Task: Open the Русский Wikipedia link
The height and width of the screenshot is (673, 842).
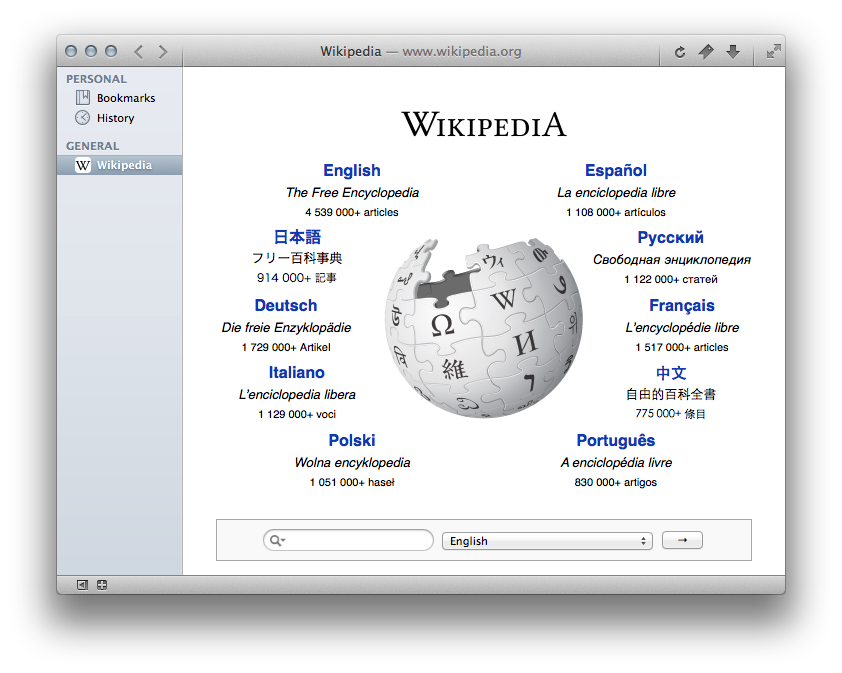Action: [x=670, y=237]
